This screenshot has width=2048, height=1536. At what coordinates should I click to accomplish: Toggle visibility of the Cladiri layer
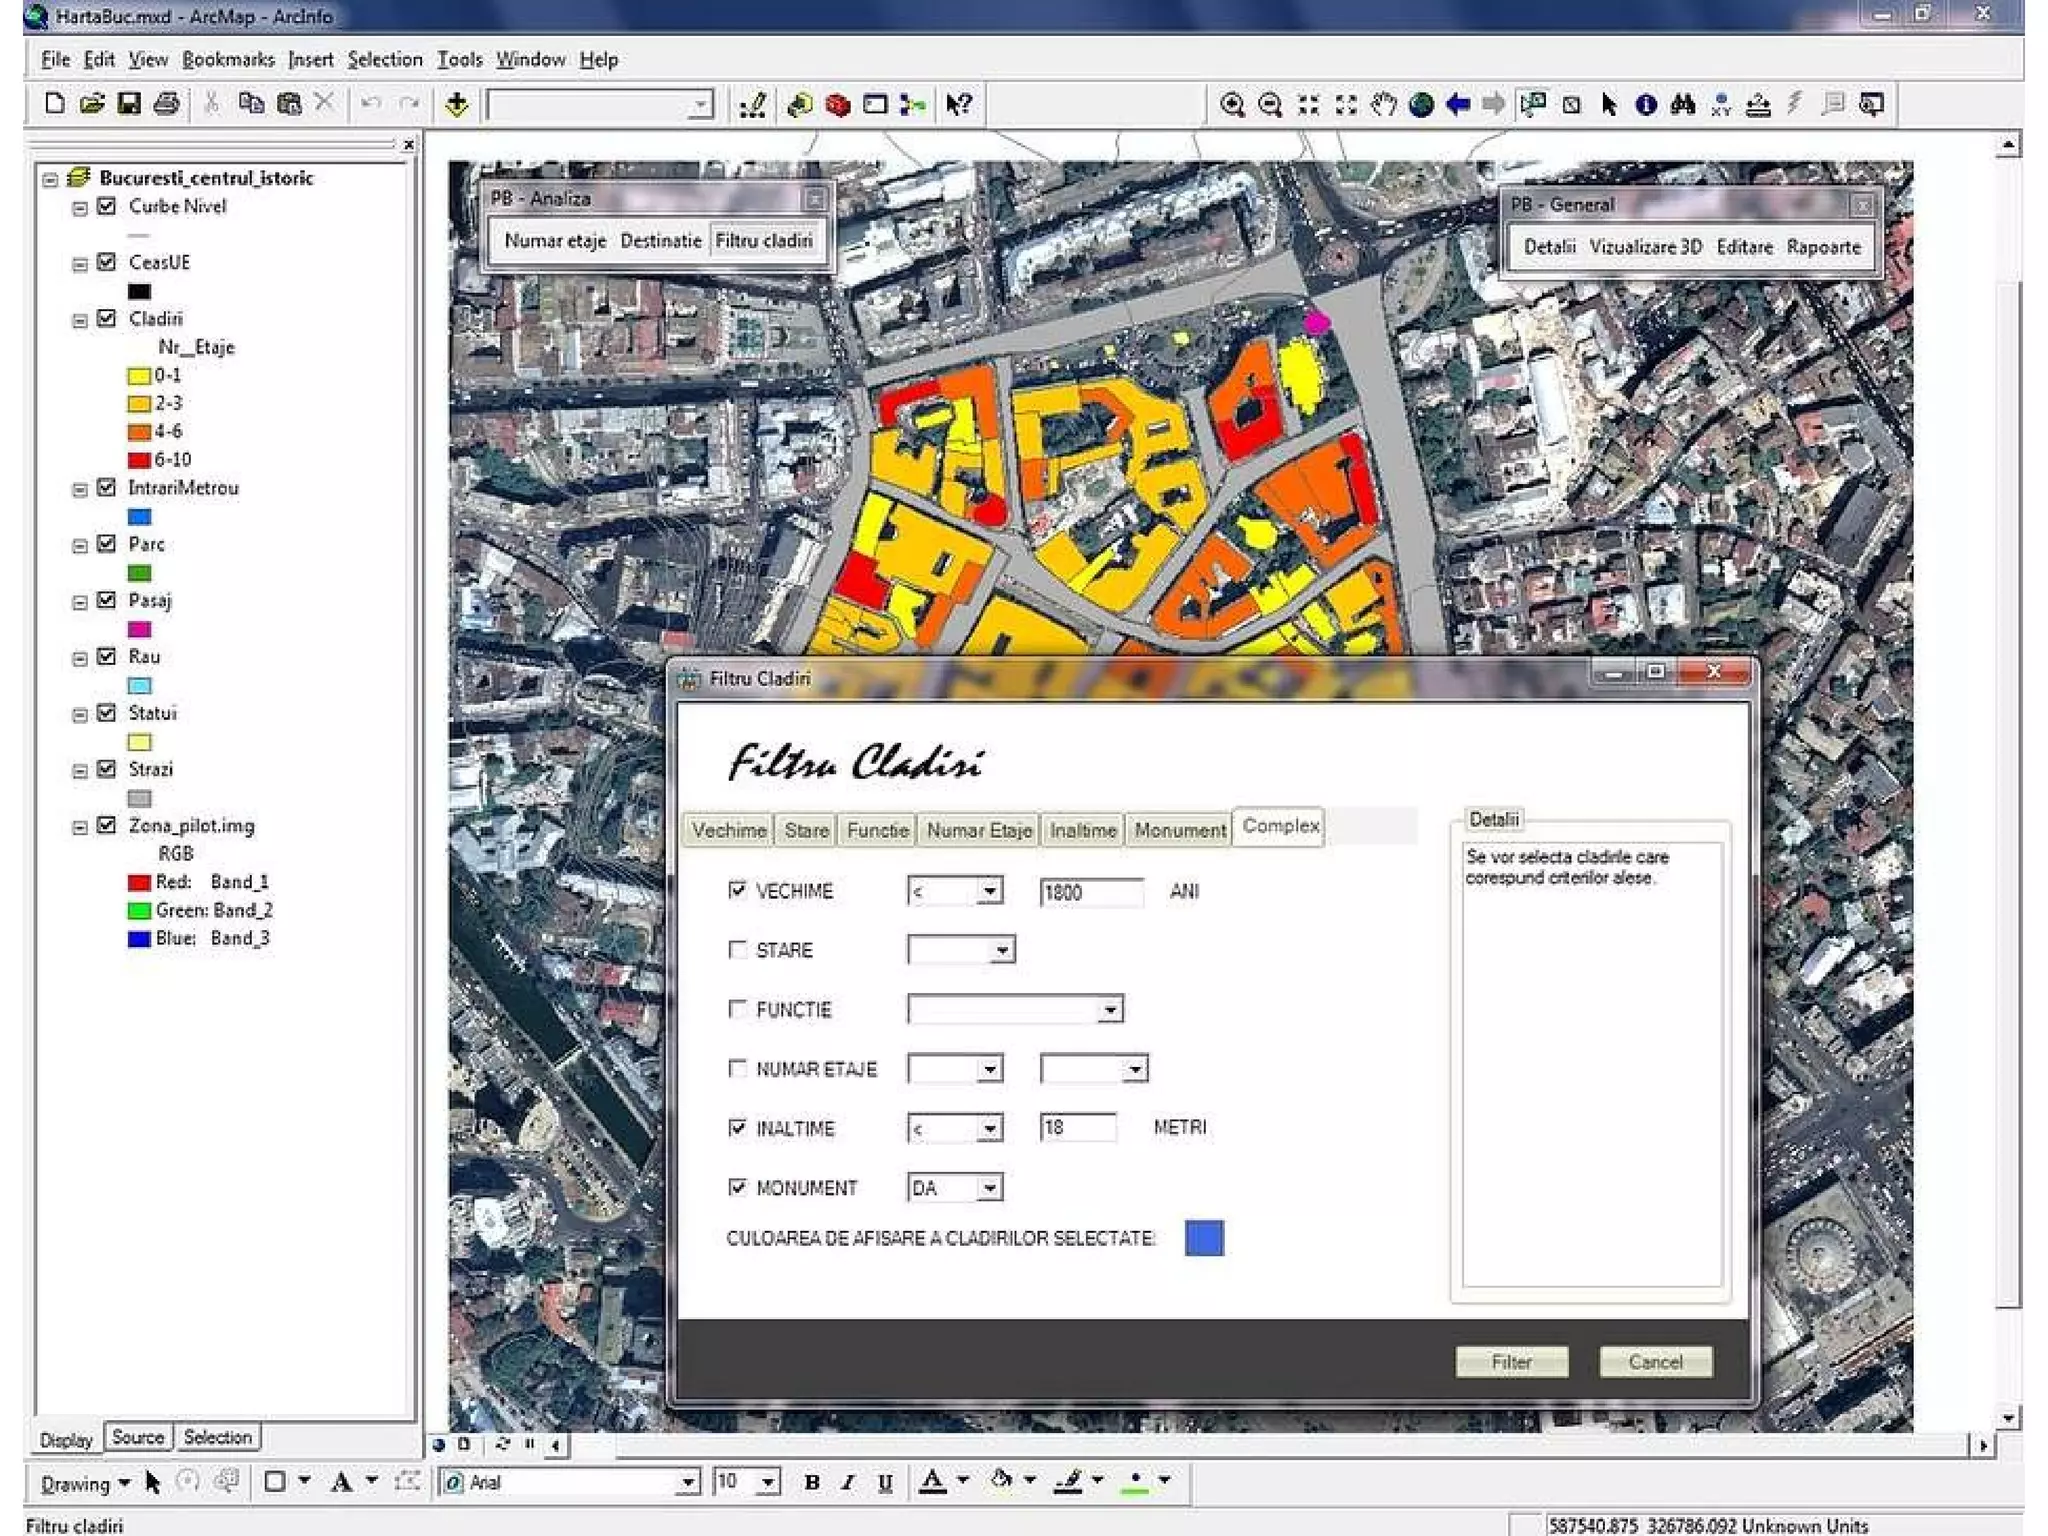tap(107, 318)
